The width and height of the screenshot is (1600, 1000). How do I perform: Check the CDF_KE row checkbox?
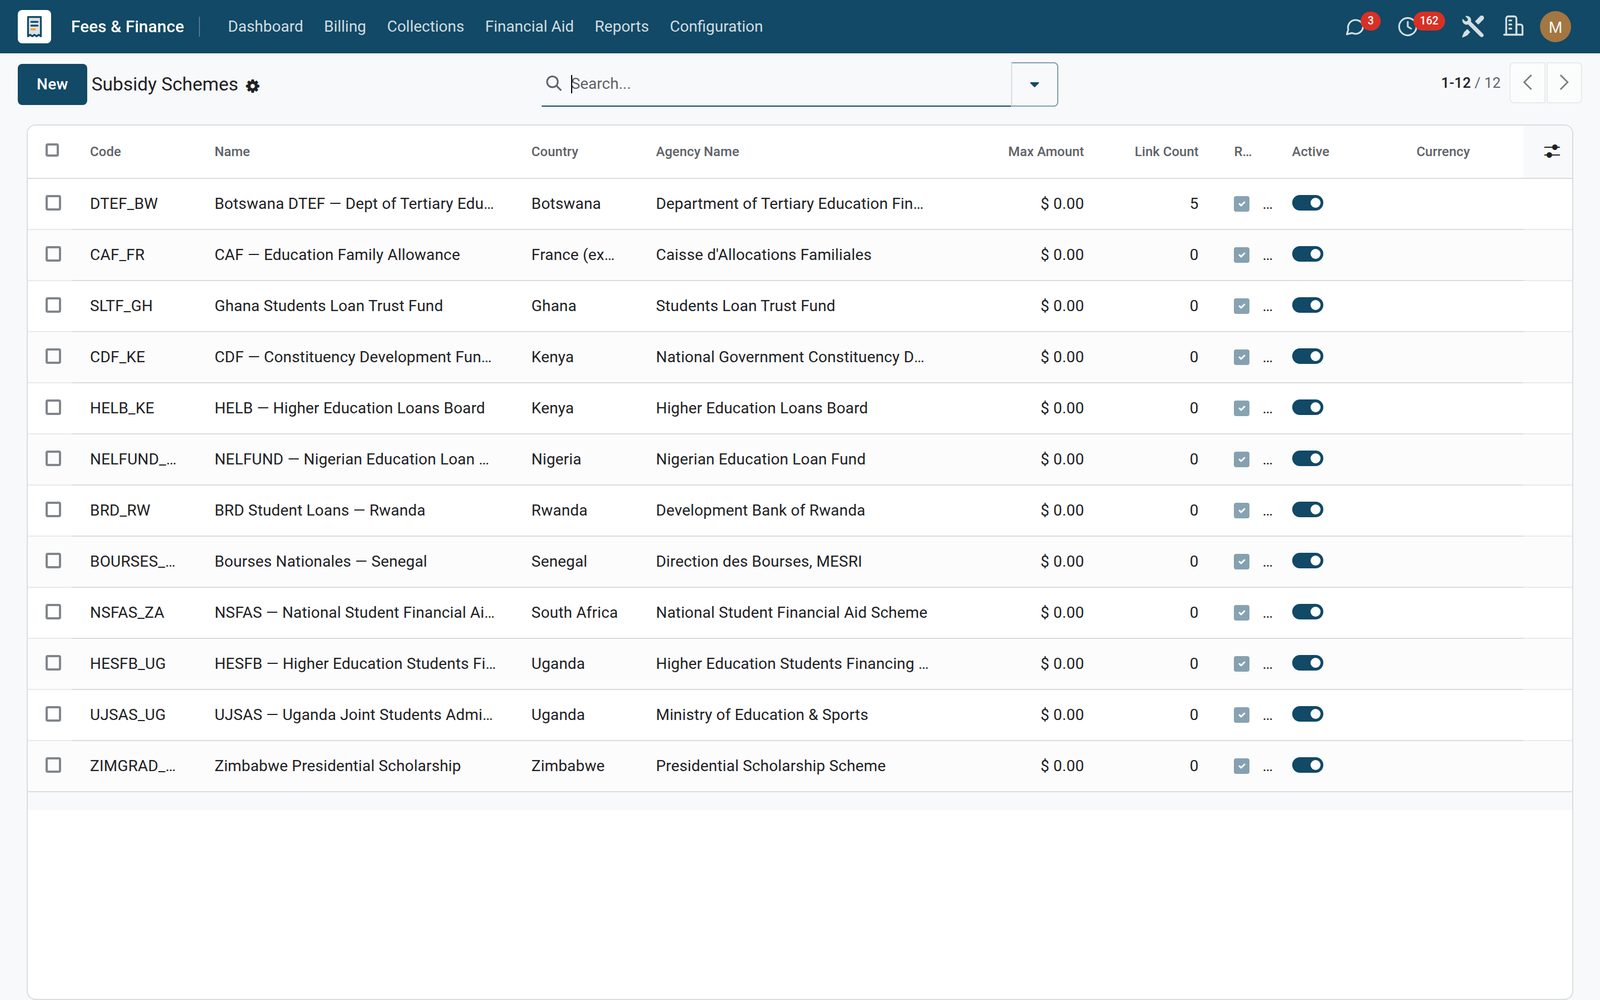(53, 356)
